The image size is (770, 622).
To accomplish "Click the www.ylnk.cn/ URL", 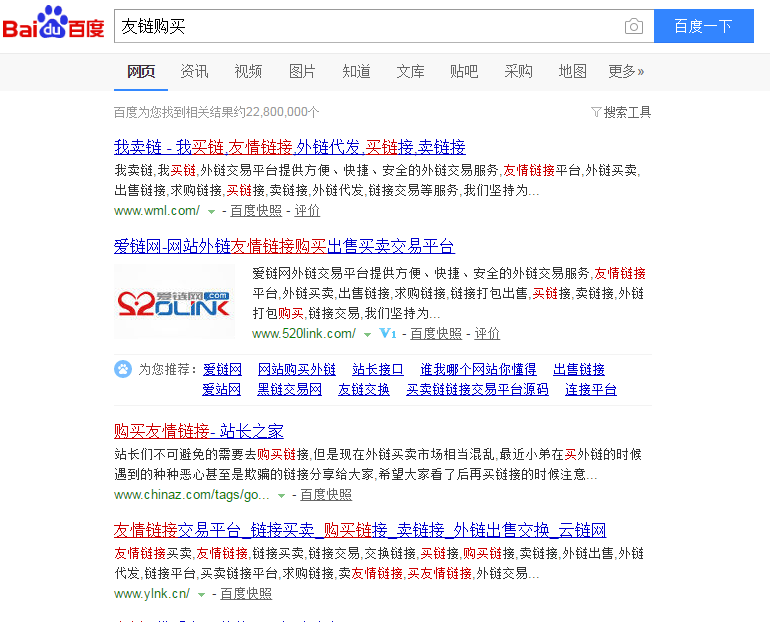I will coord(152,594).
